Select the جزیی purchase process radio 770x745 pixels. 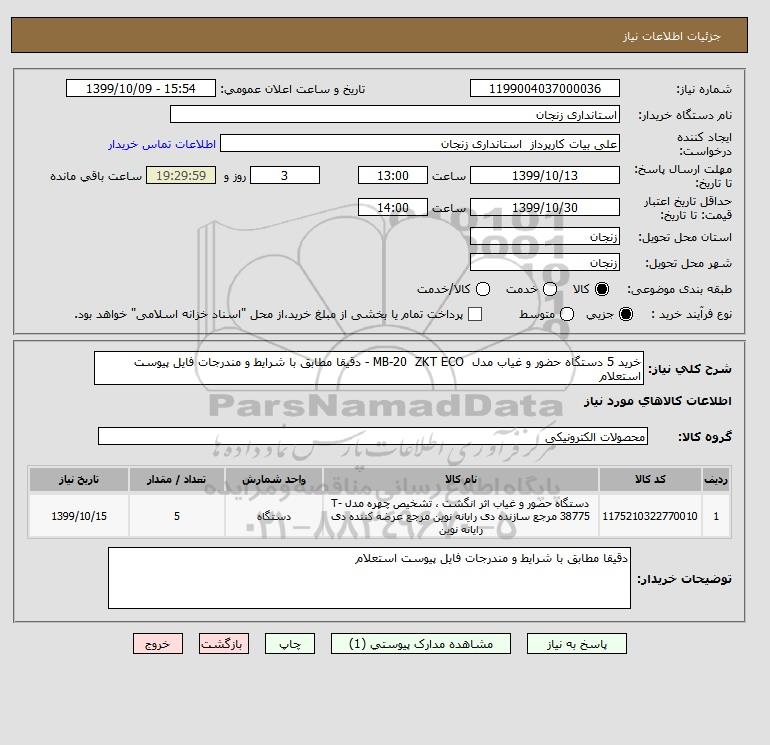[x=626, y=314]
